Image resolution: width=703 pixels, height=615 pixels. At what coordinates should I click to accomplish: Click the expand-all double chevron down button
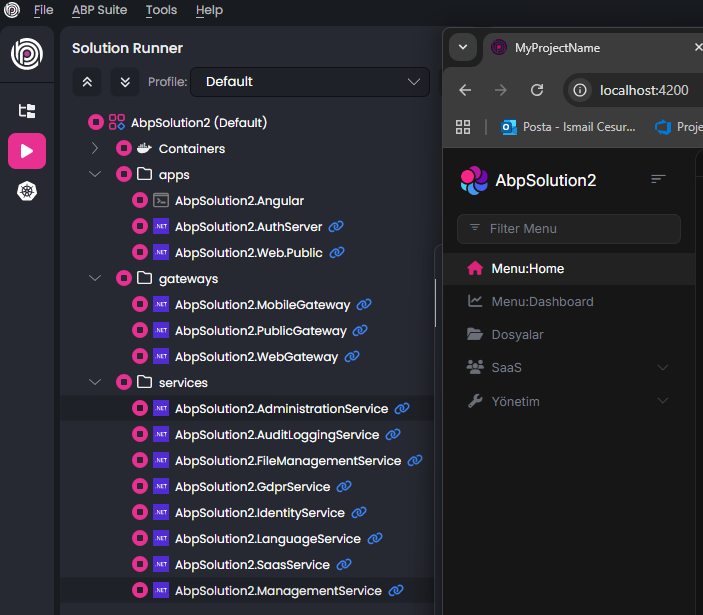click(125, 82)
